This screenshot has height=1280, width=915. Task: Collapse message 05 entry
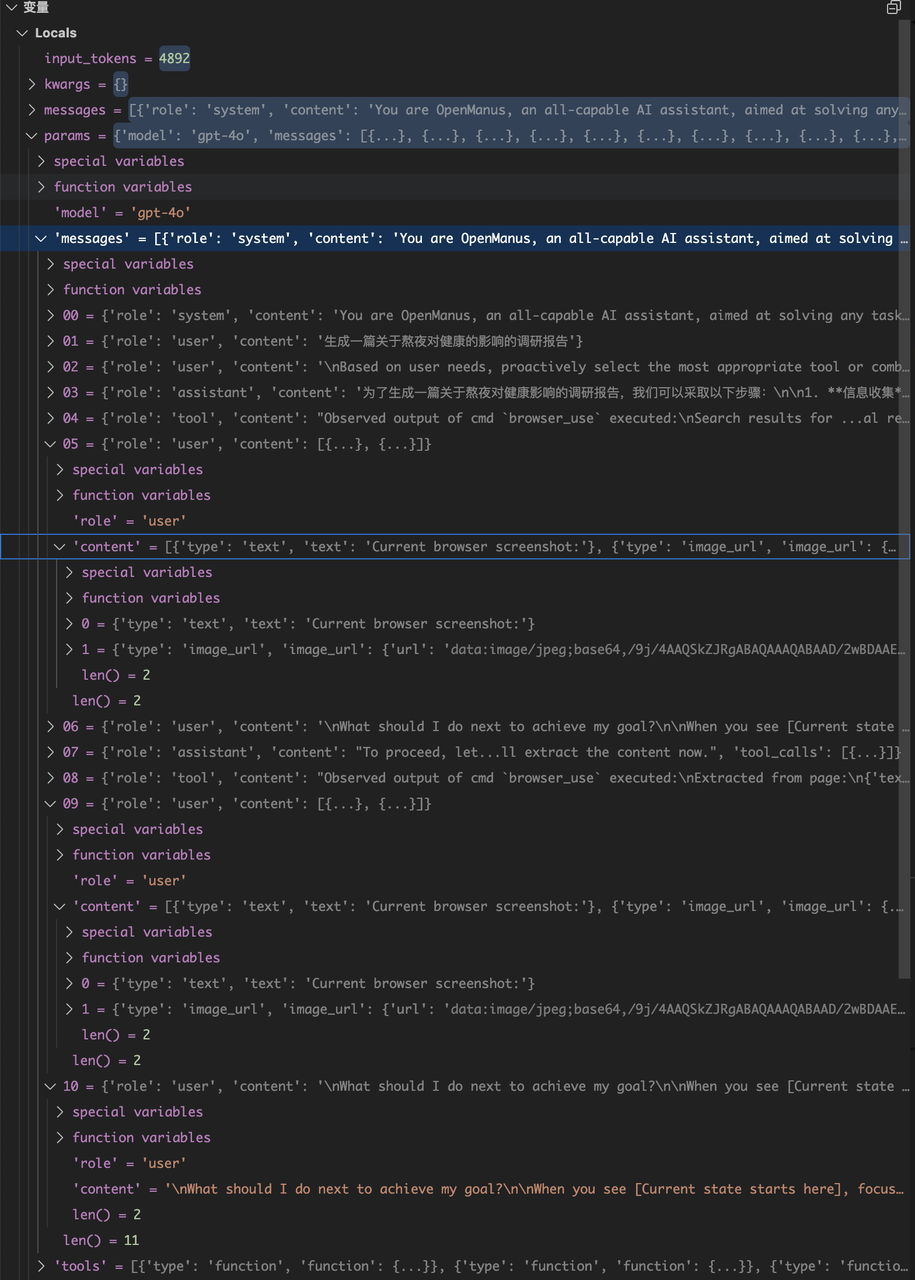tap(51, 444)
